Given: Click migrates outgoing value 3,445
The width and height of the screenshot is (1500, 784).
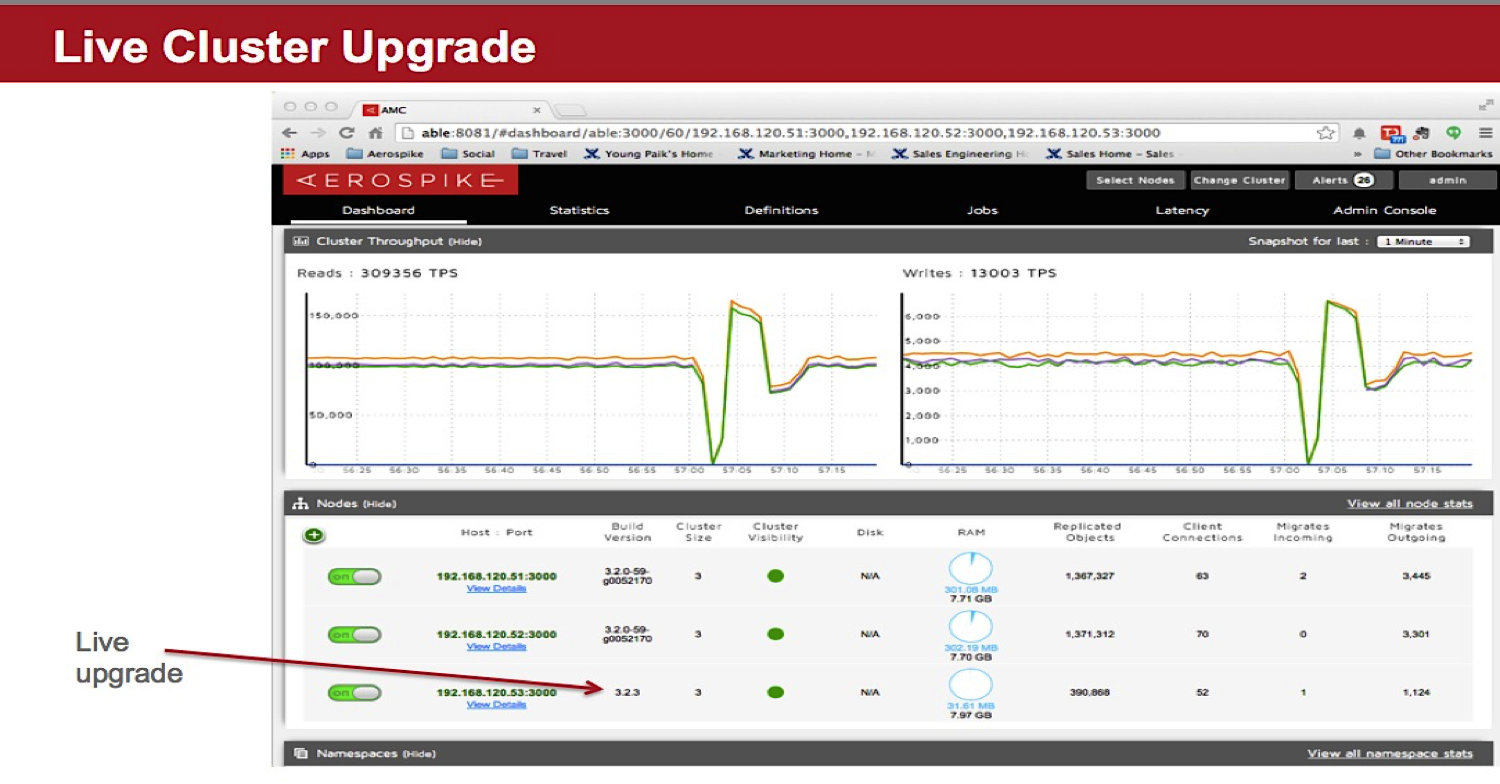Looking at the screenshot, I should pos(1415,576).
